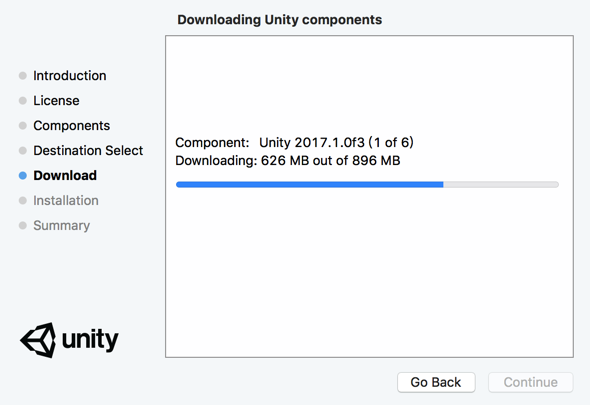Viewport: 590px width, 405px height.
Task: Click the blue download progress bar
Action: [309, 184]
